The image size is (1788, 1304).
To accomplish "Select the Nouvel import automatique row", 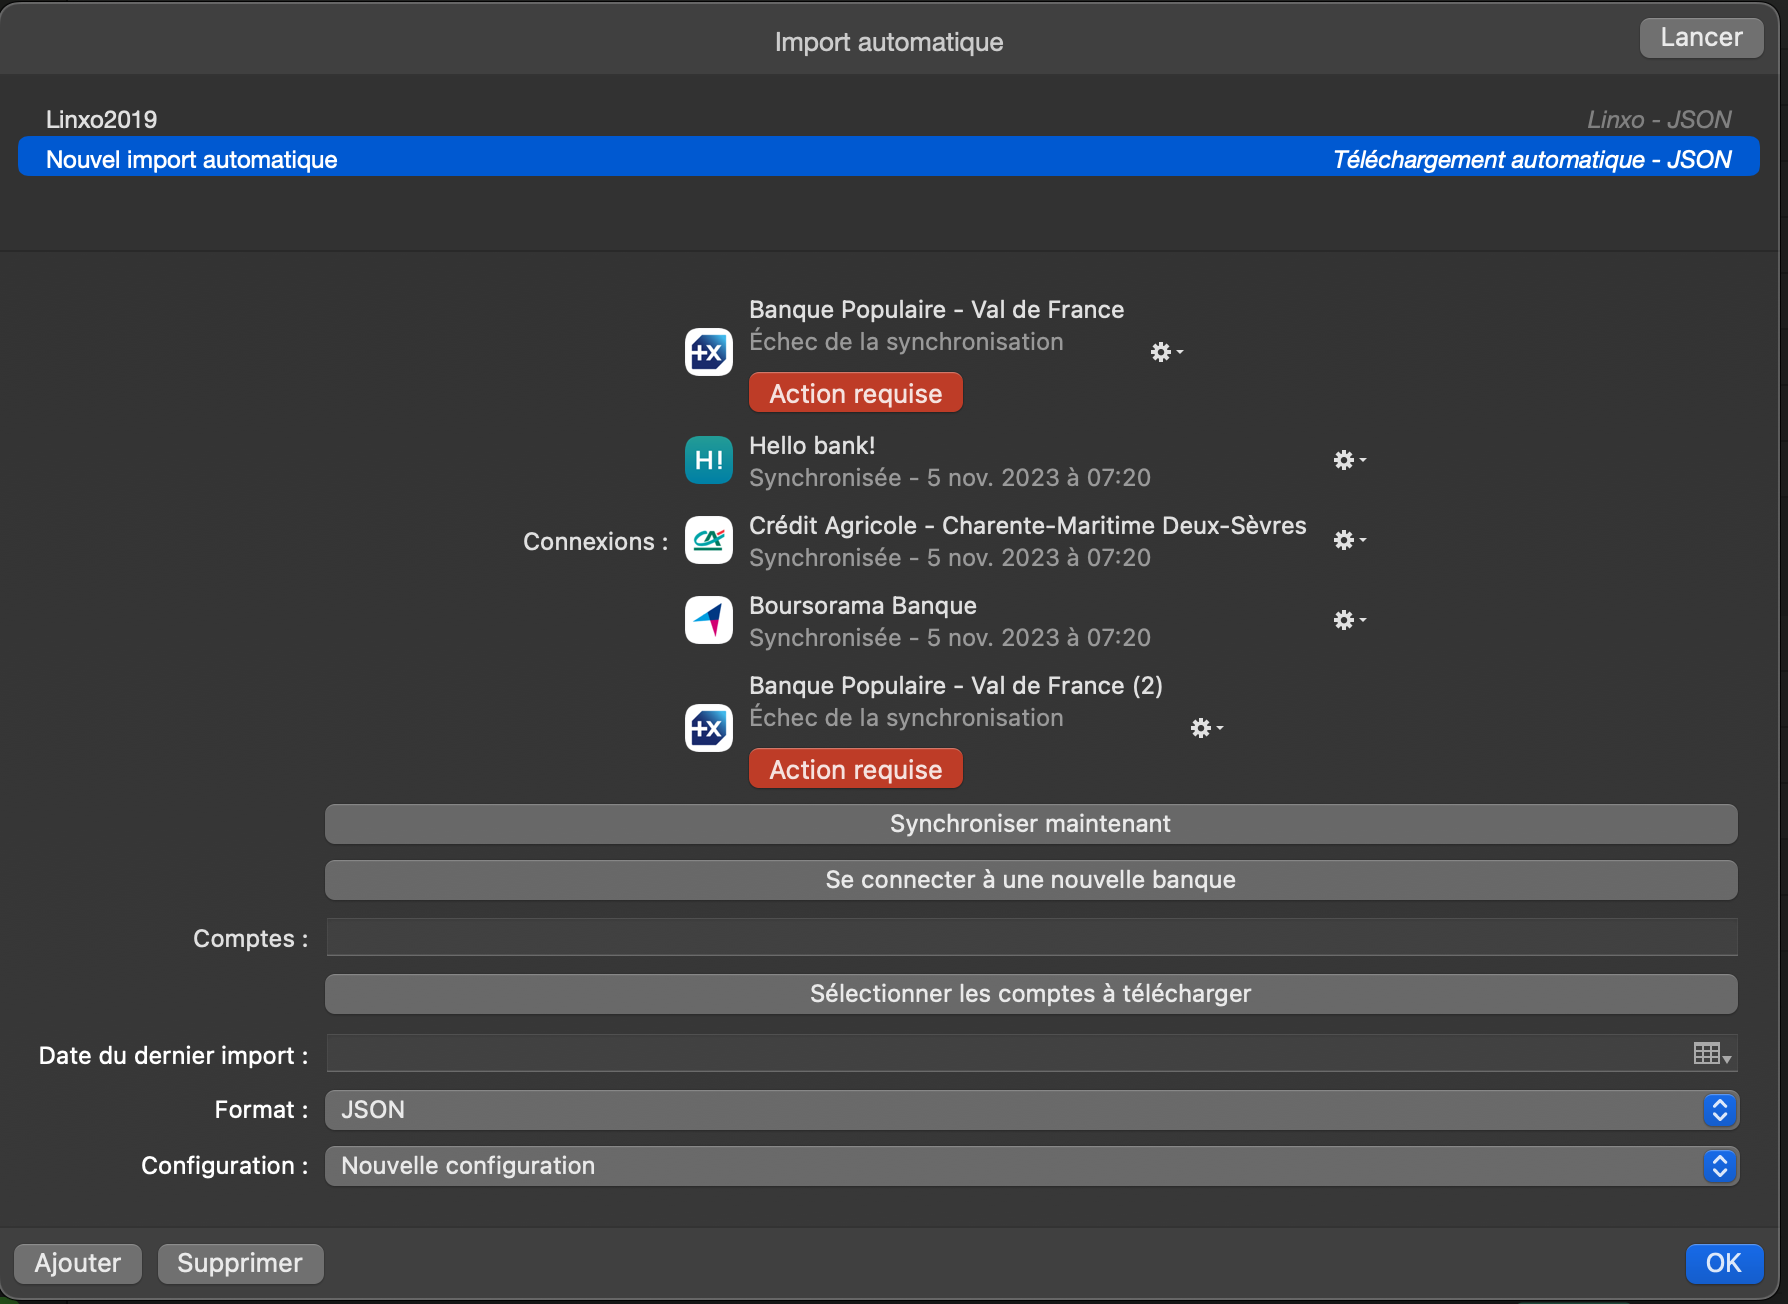I will [x=888, y=157].
